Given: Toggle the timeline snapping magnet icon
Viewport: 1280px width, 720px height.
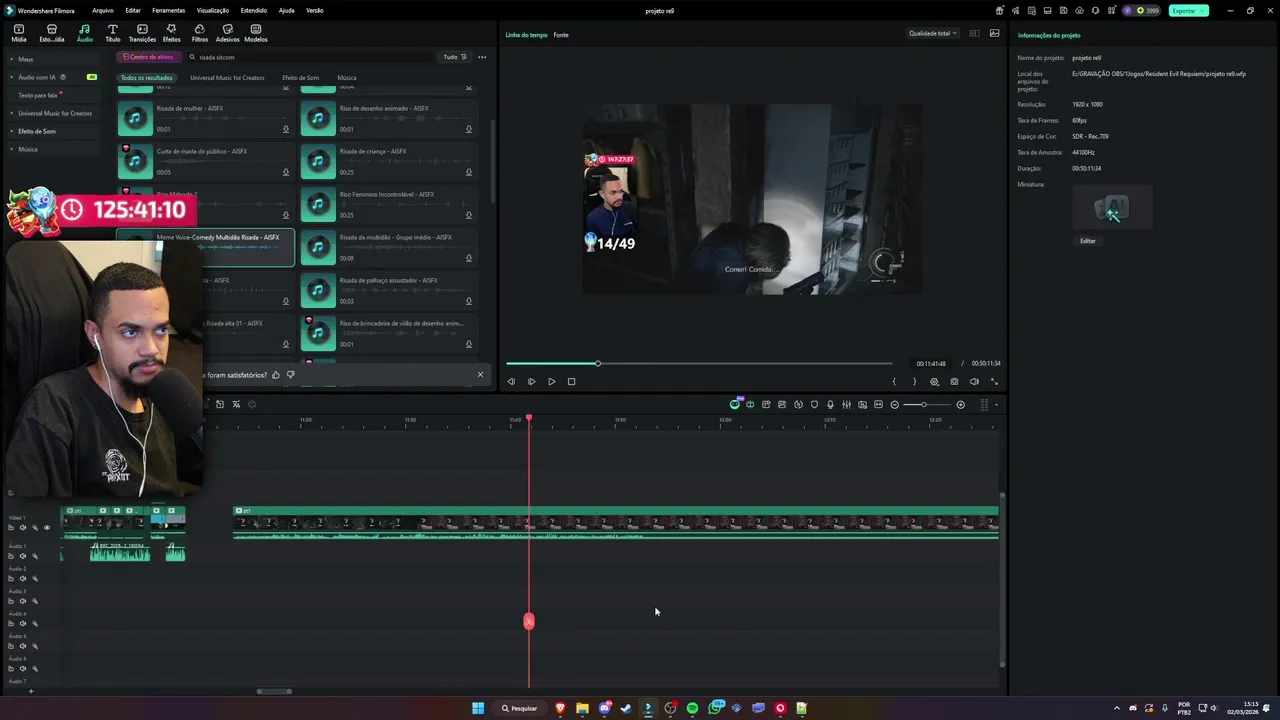Looking at the screenshot, I should tap(750, 405).
